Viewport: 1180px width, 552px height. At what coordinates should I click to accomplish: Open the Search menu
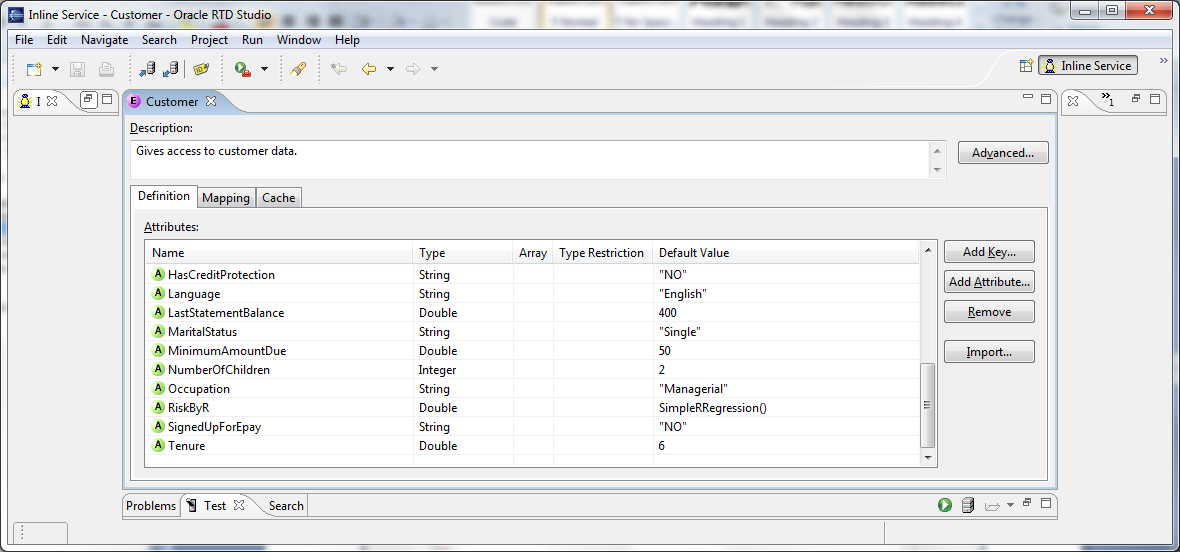pos(159,40)
